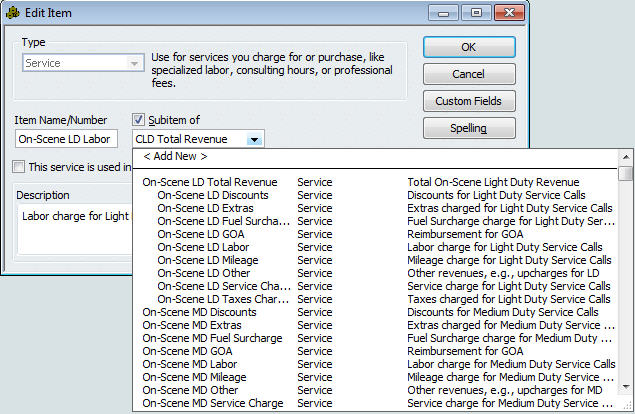Viewport: 635px width, 414px height.
Task: Click the list scrollbar down arrow
Action: click(x=625, y=405)
